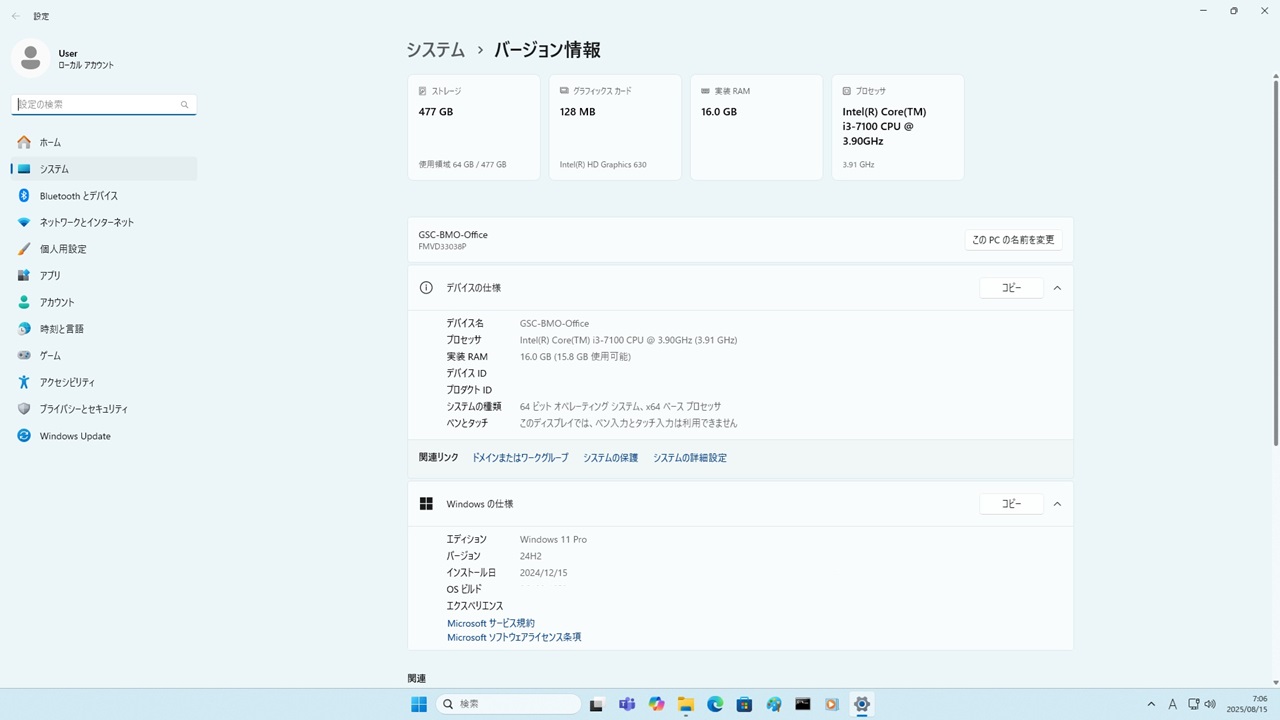Click the 16.0 GB (15.8 GB 使用可能) text
This screenshot has height=720, width=1280.
coord(575,357)
